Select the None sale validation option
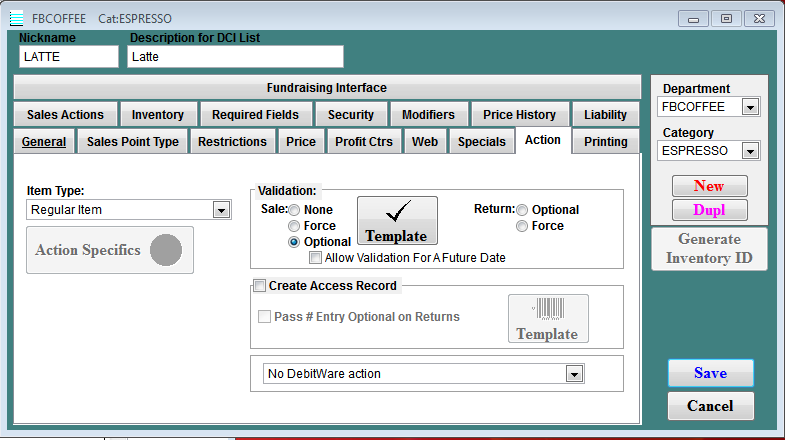The image size is (785, 440). pyautogui.click(x=294, y=210)
